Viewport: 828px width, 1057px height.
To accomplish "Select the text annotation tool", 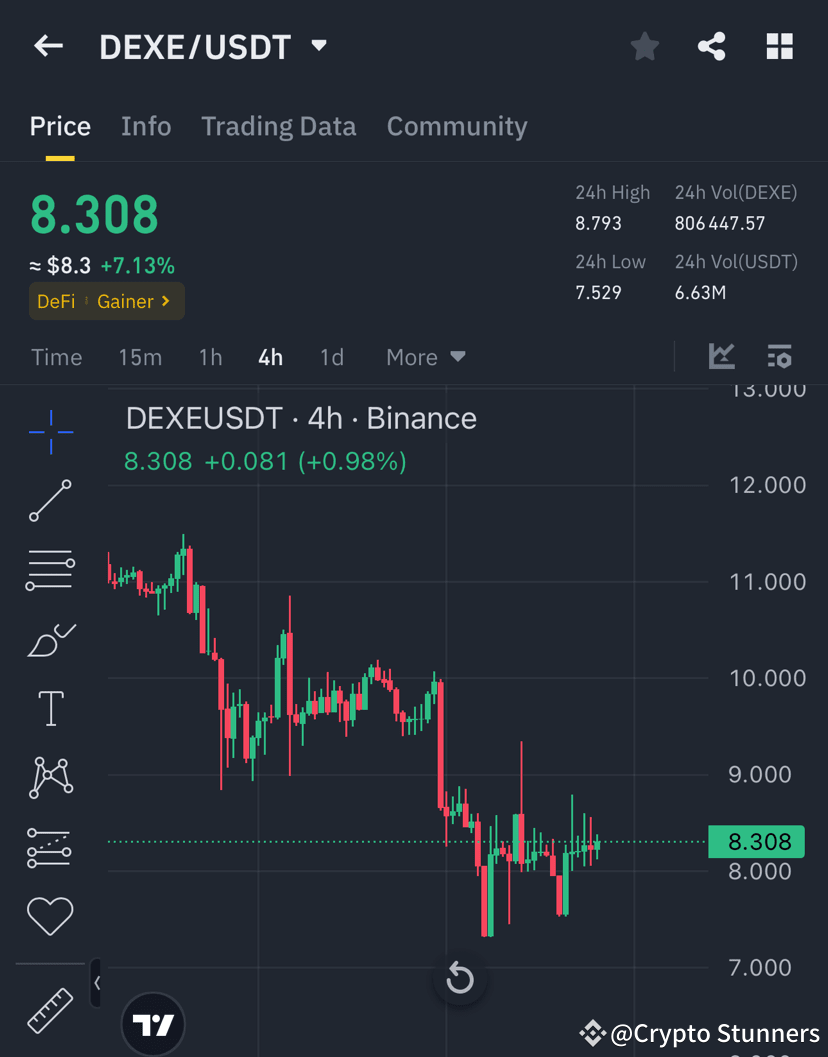I will click(50, 707).
